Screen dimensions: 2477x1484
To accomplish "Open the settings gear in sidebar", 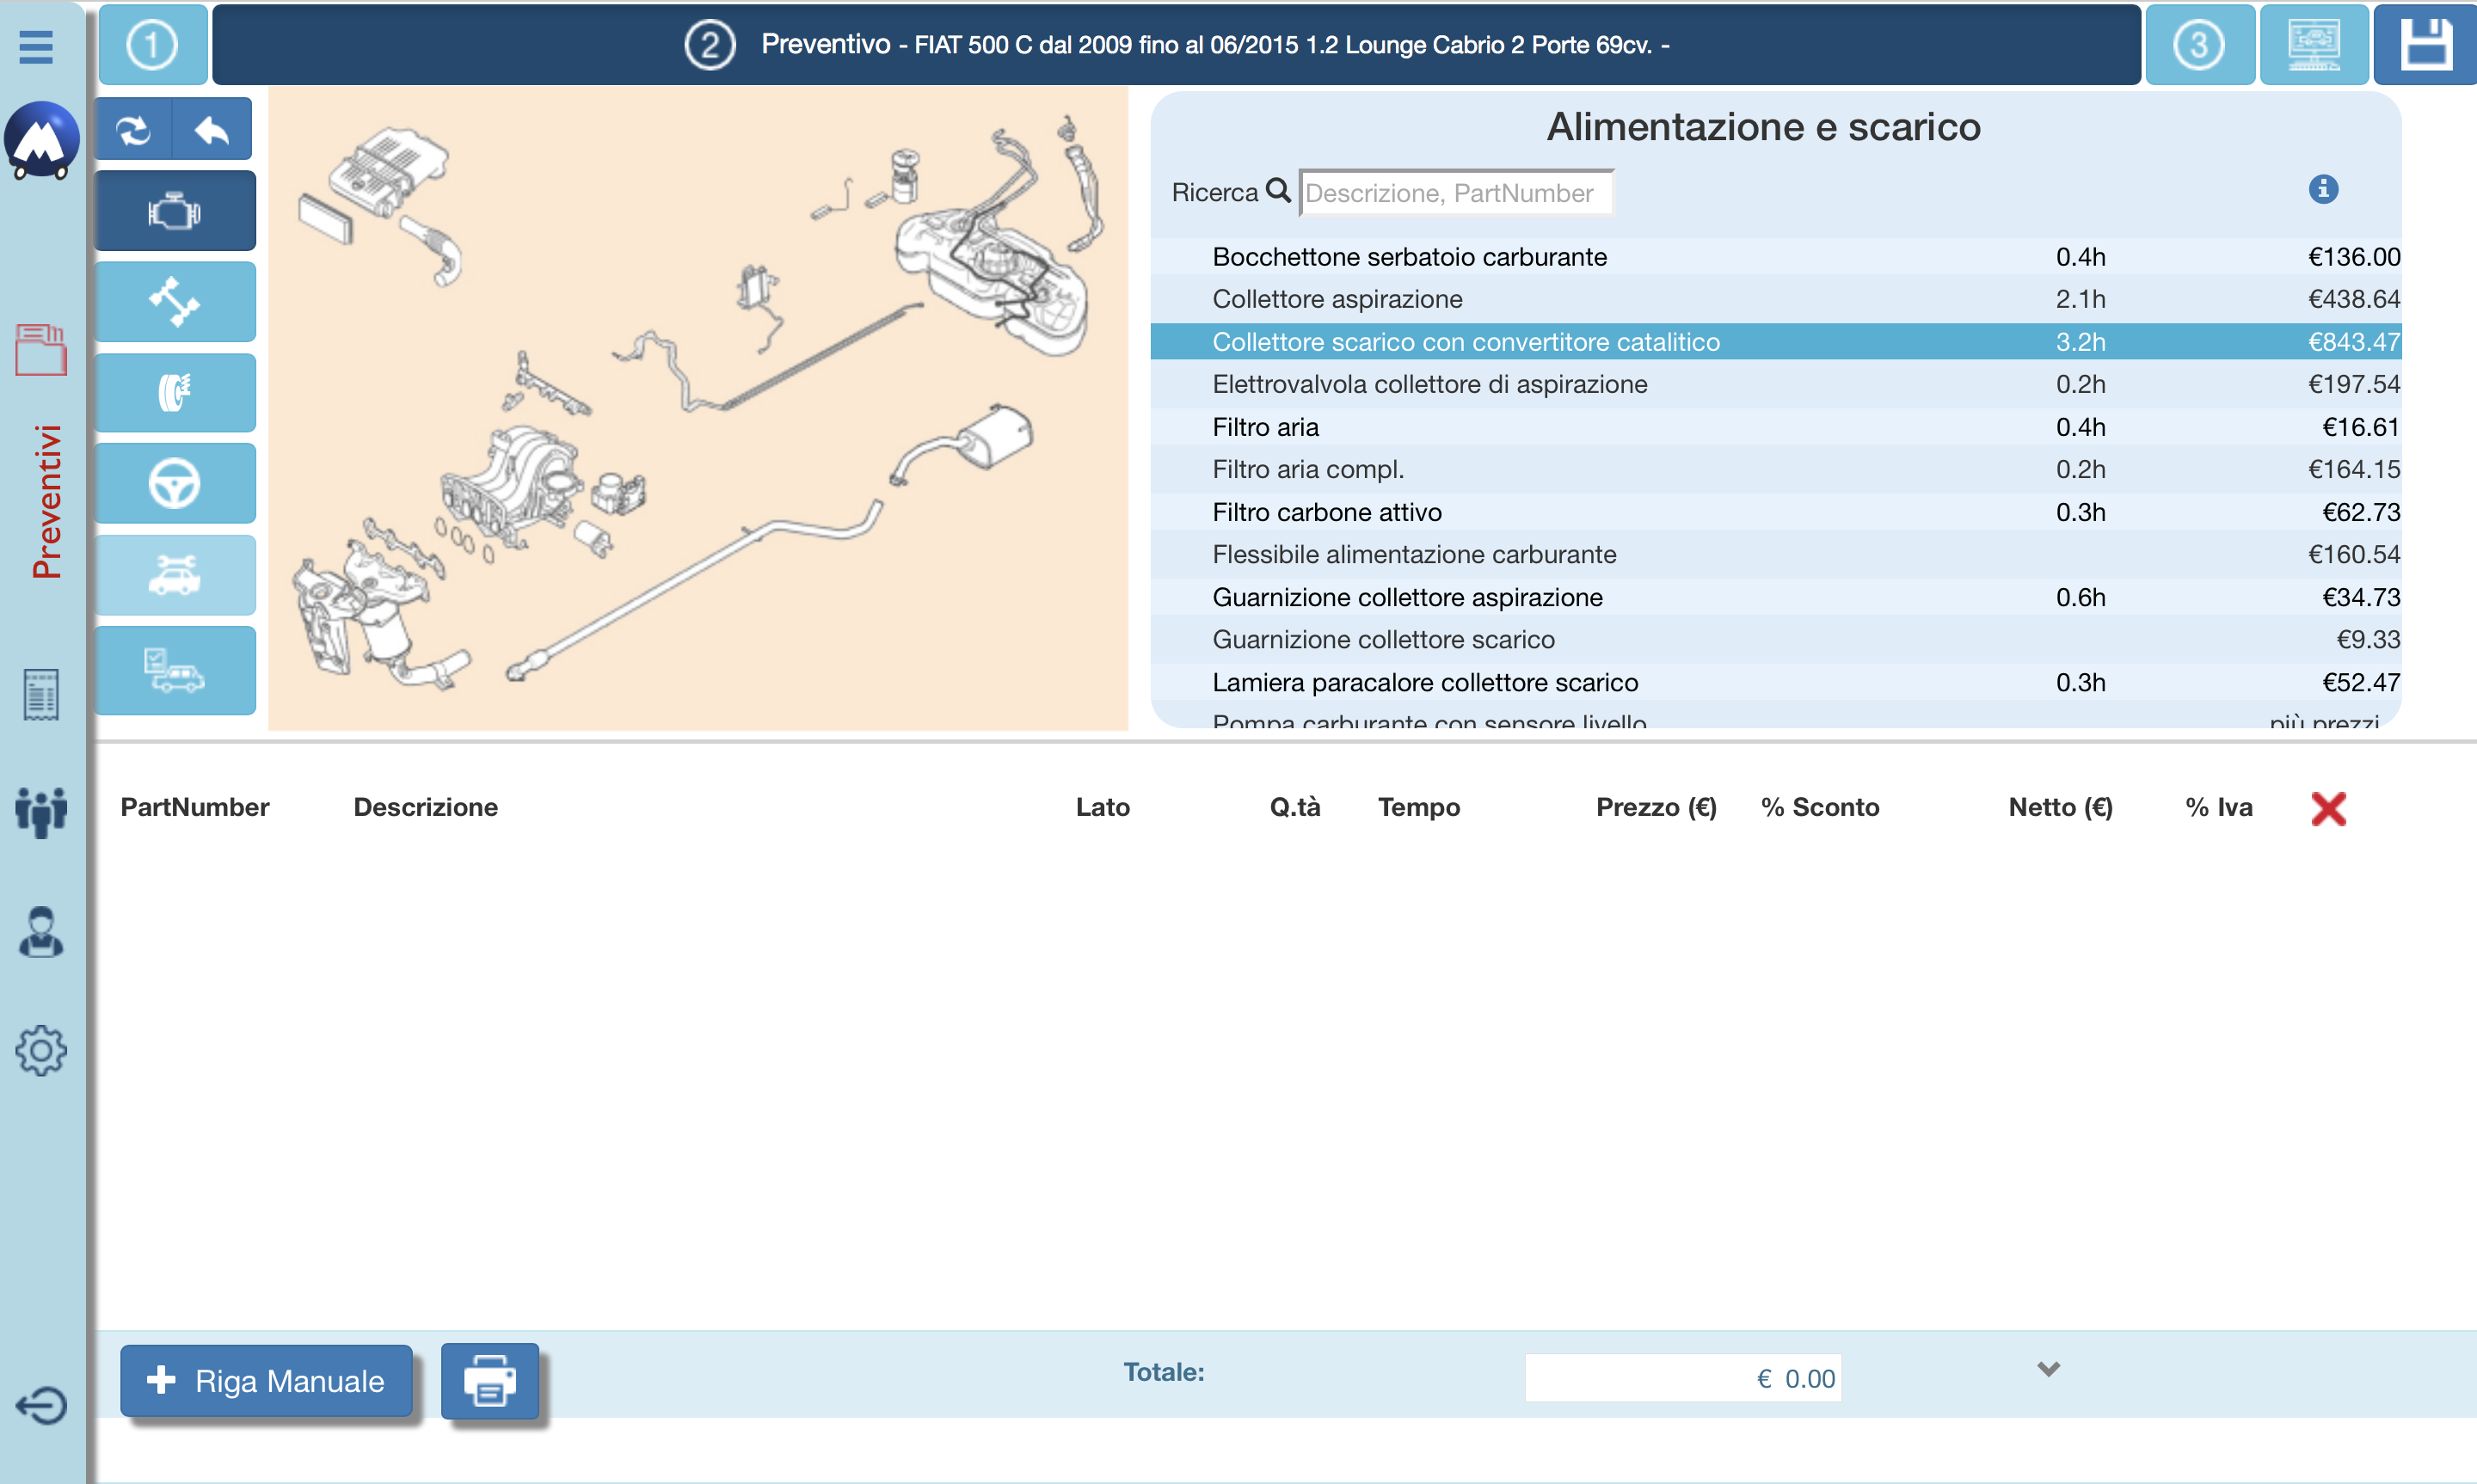I will tap(41, 1050).
